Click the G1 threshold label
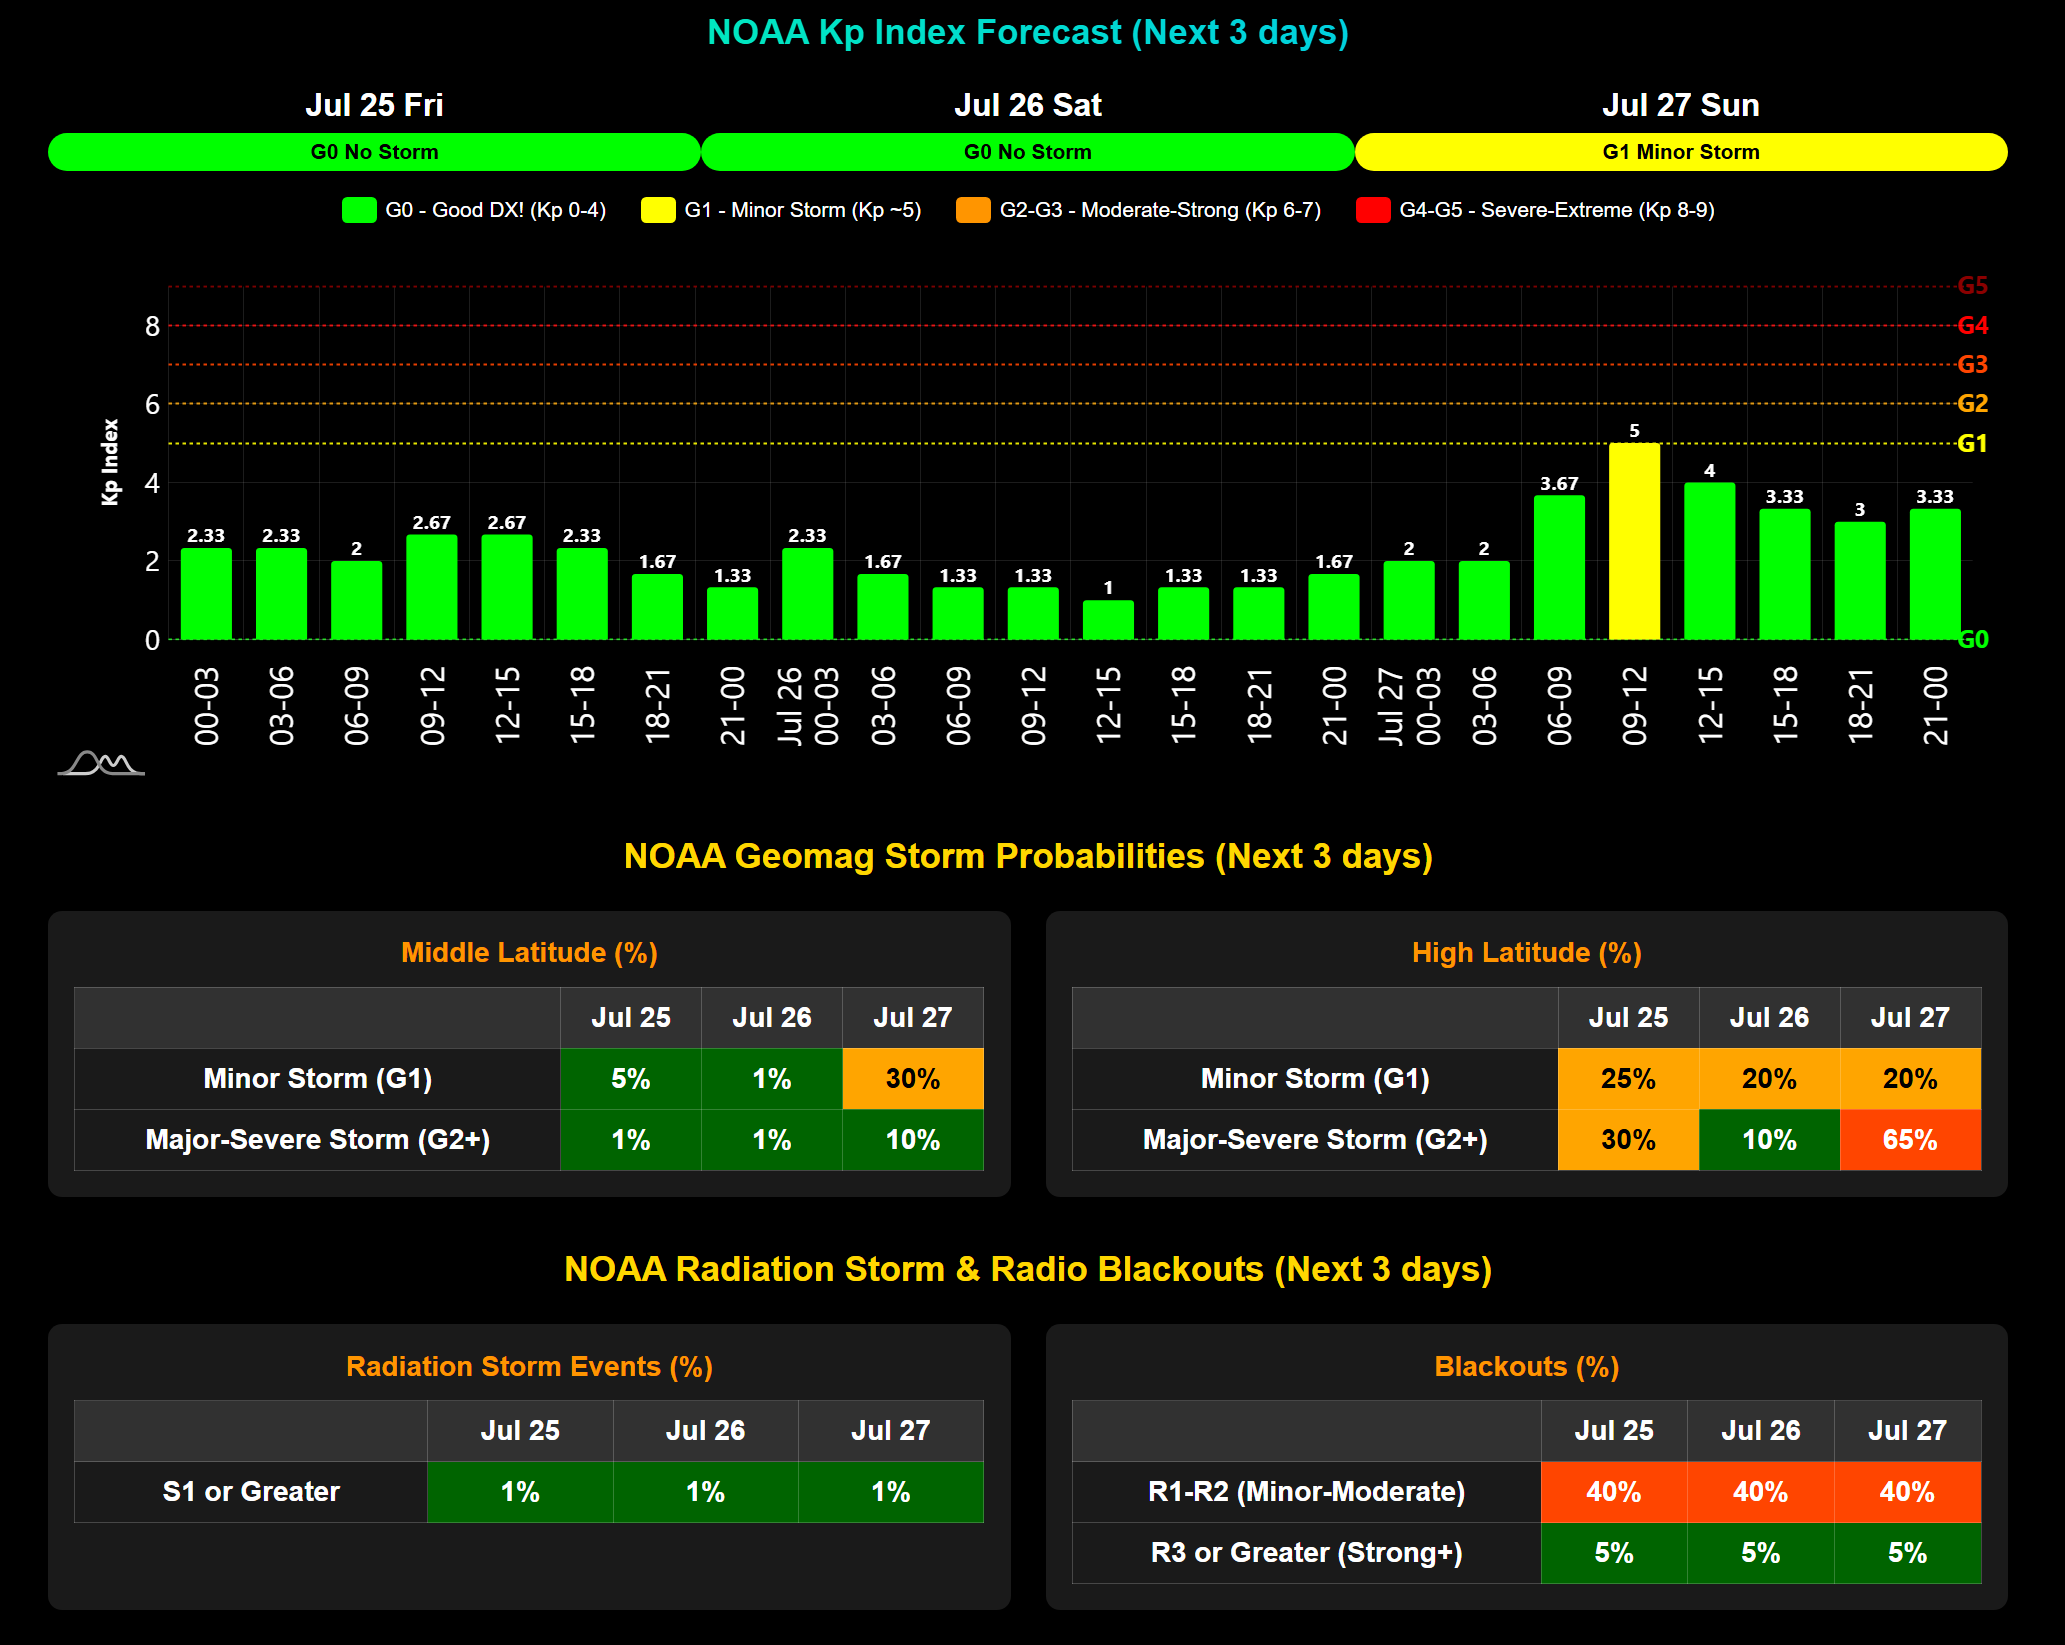The height and width of the screenshot is (1645, 2065). (x=1972, y=443)
